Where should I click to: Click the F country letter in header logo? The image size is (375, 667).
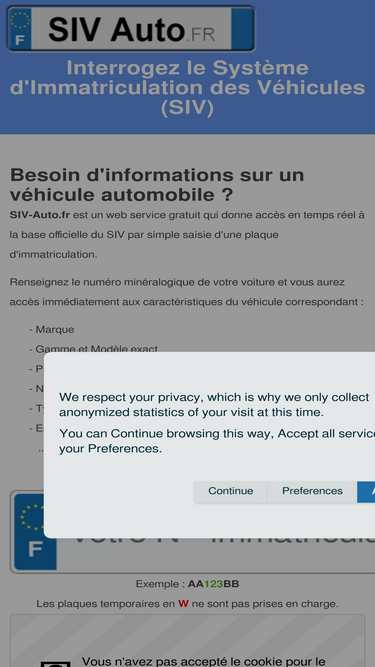point(20,40)
